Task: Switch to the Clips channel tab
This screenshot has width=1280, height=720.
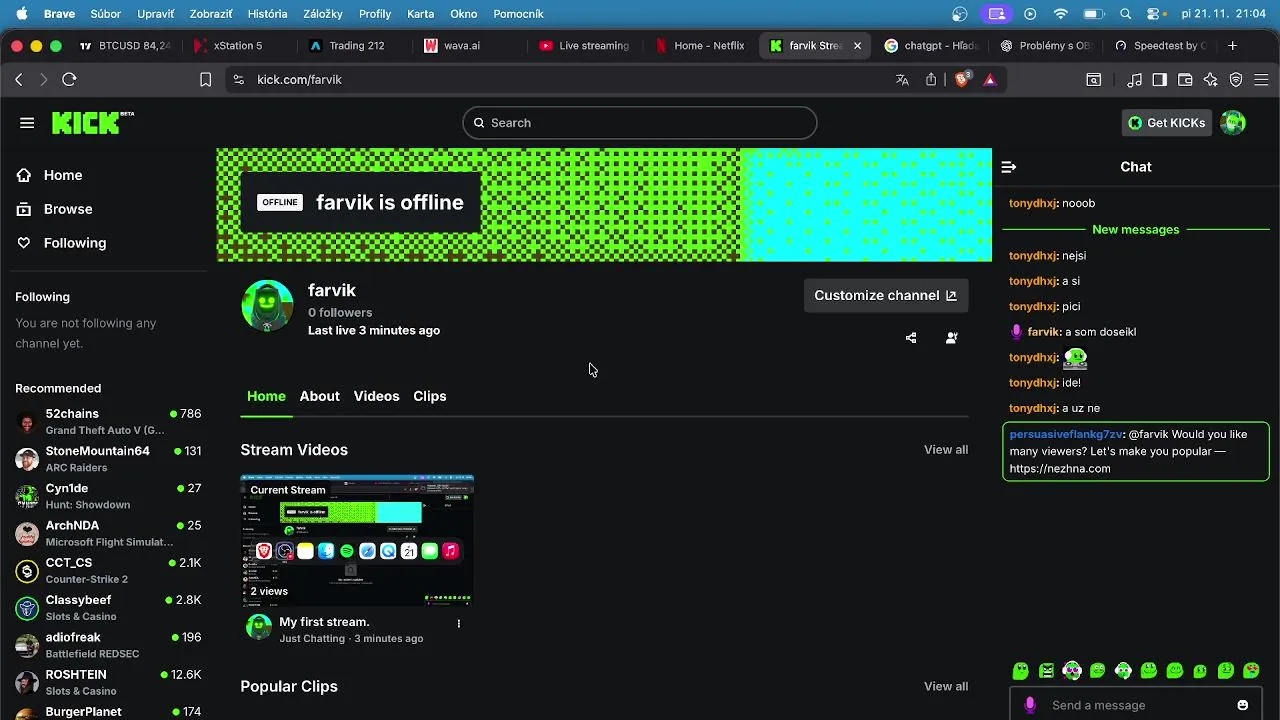Action: [430, 396]
